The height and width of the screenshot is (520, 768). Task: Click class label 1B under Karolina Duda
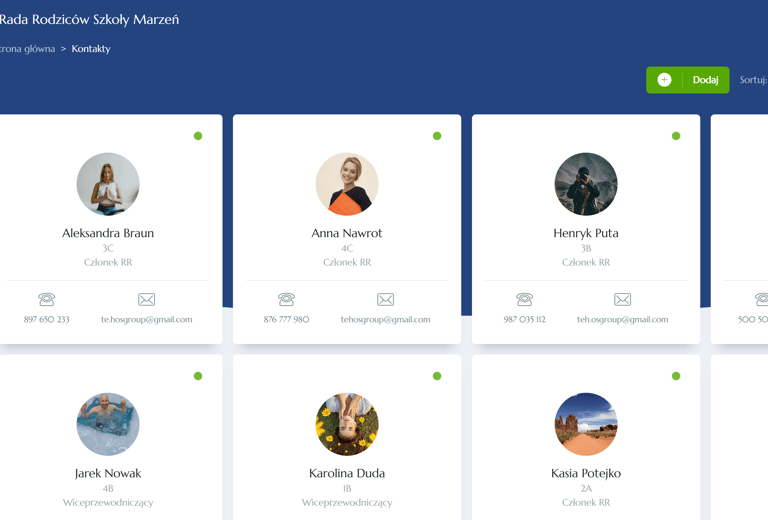[347, 489]
